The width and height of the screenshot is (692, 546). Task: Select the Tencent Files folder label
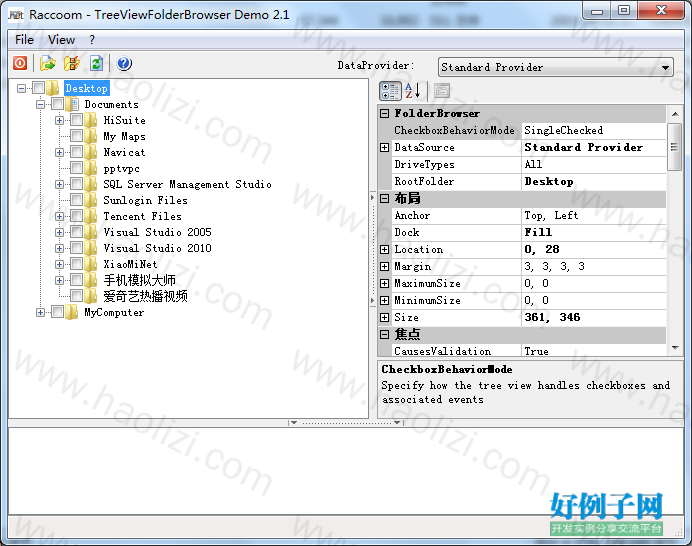[x=142, y=216]
